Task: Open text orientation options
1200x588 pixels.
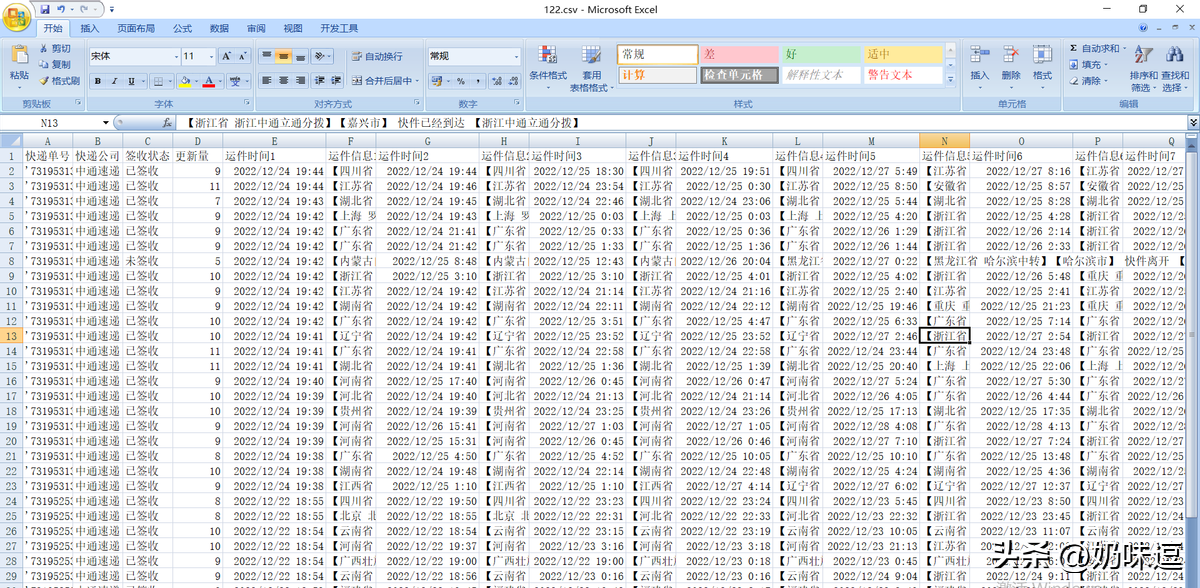Action: 321,56
